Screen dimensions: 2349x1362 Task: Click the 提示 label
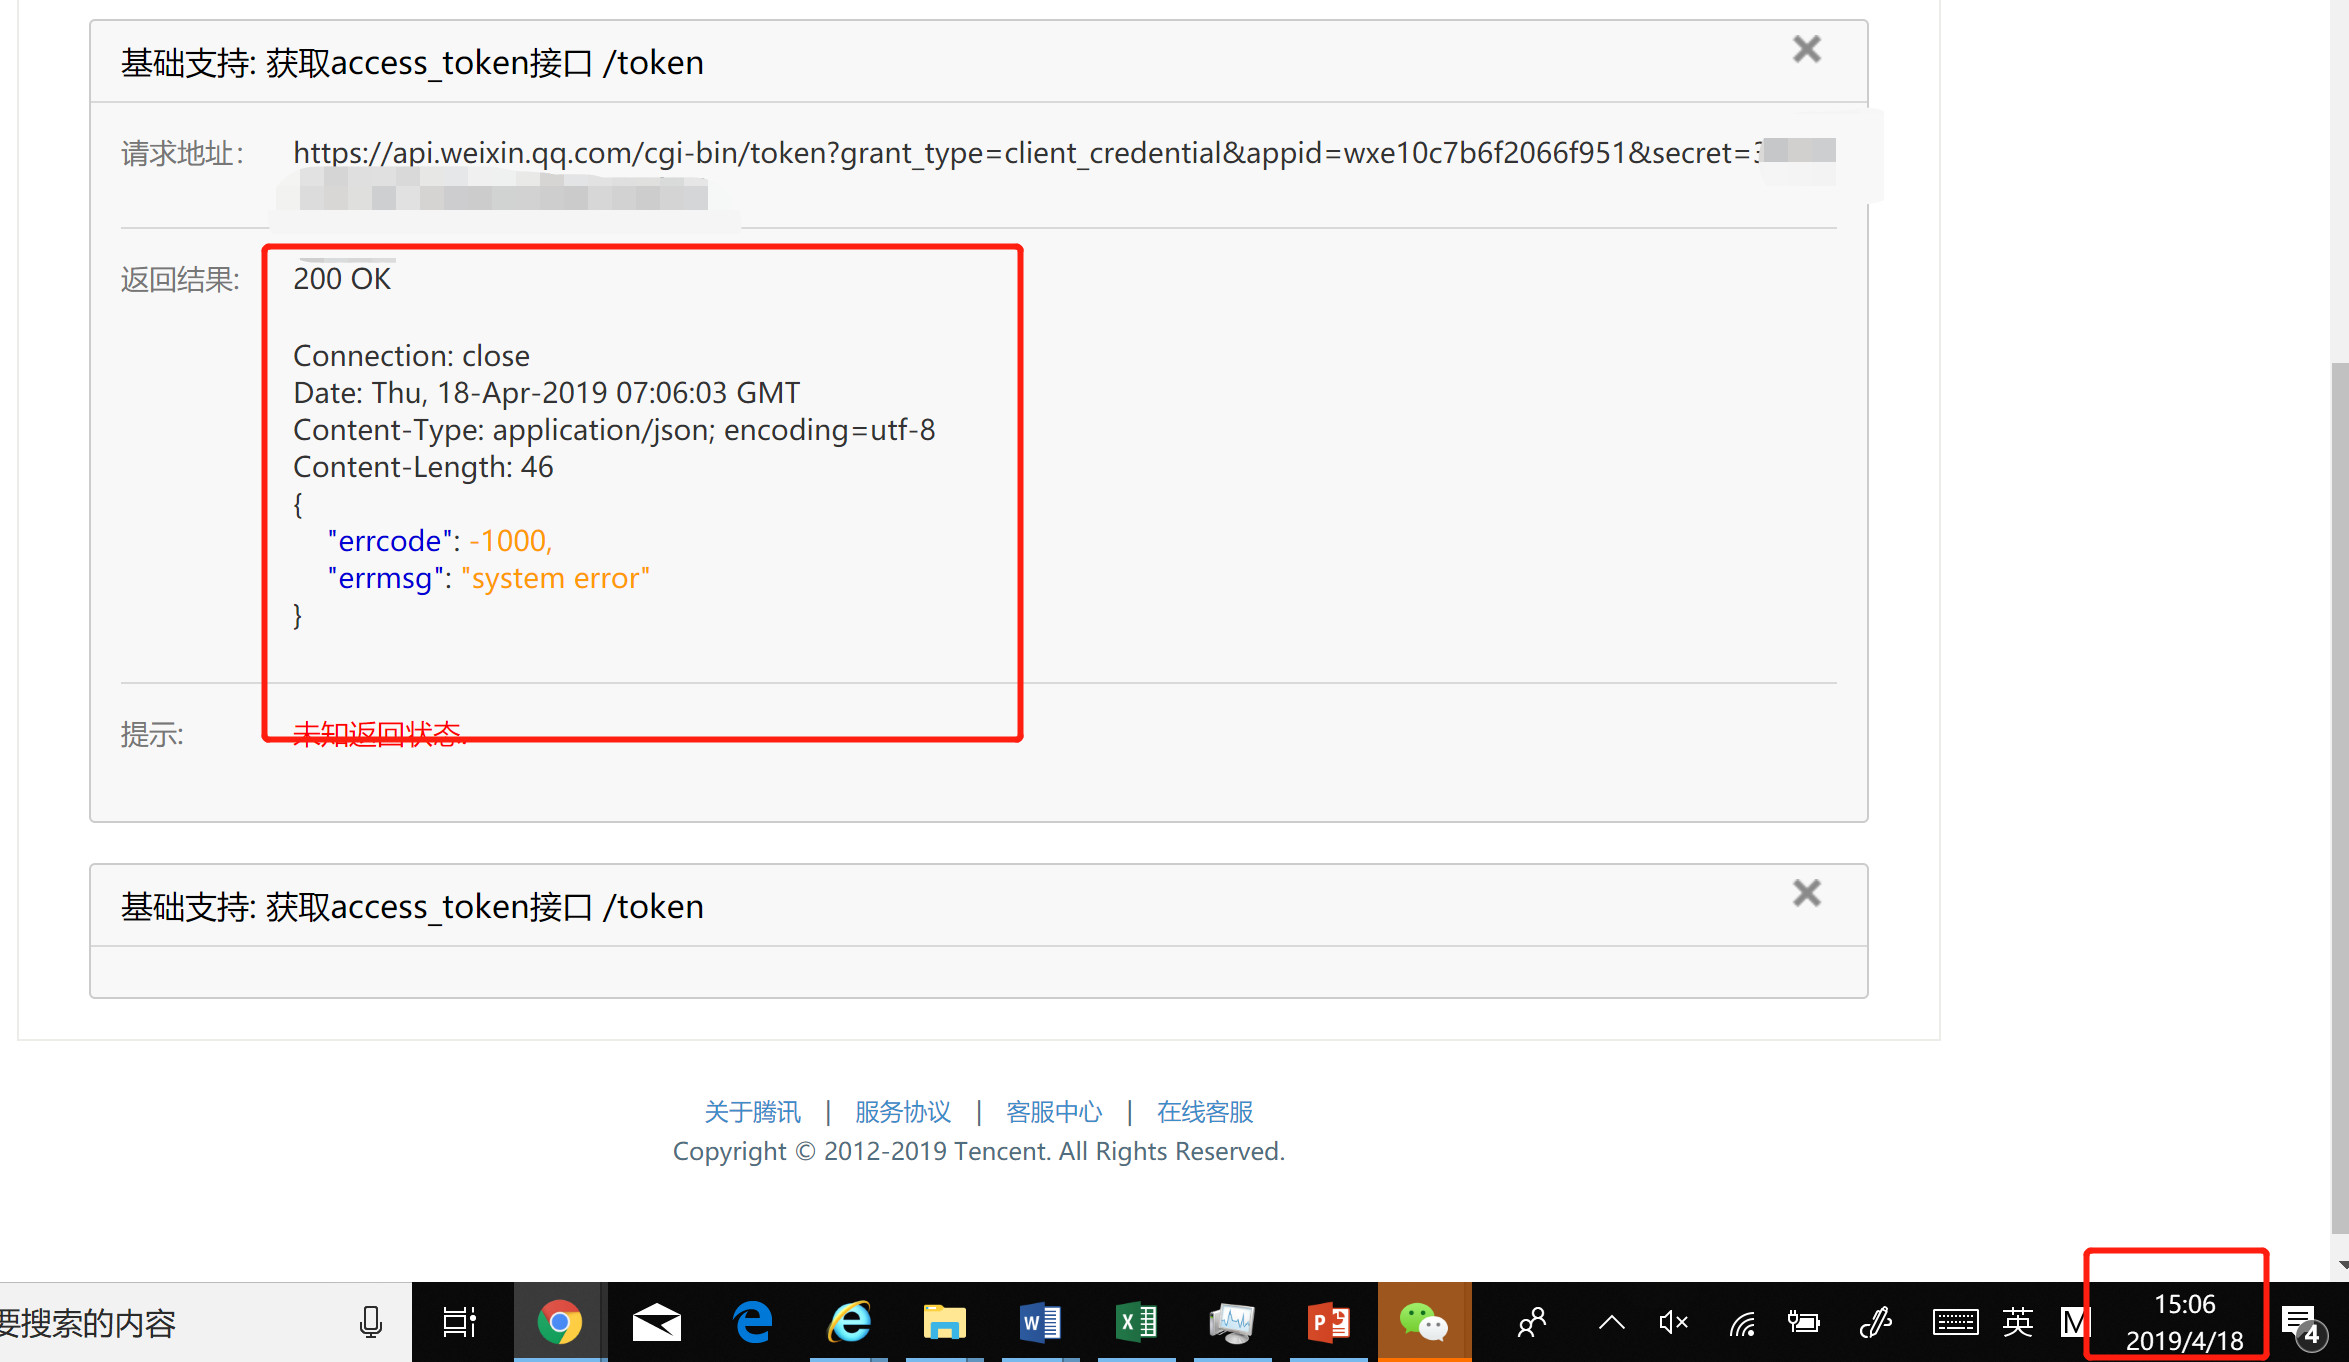[x=152, y=735]
